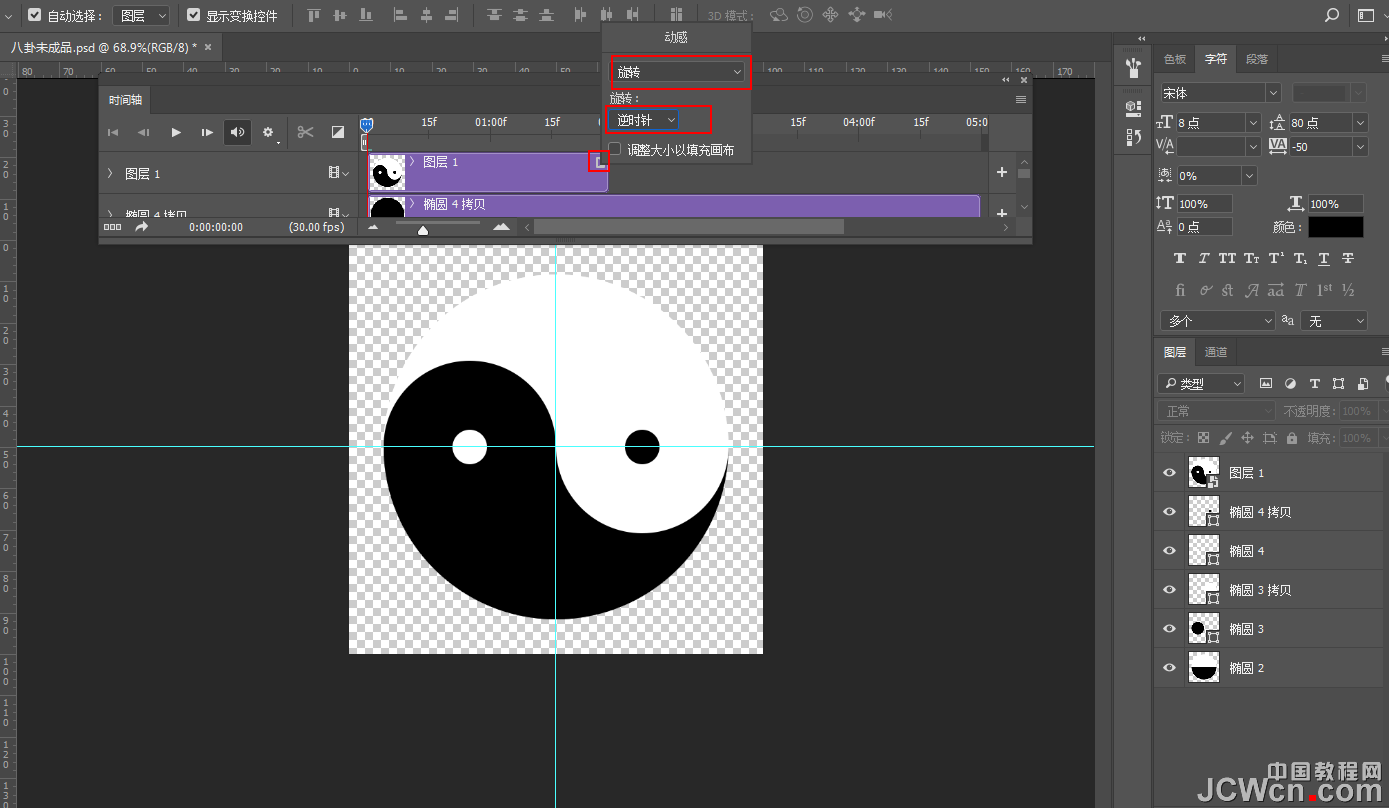1389x808 pixels.
Task: Hide the 图层 1 layer
Action: click(1169, 472)
